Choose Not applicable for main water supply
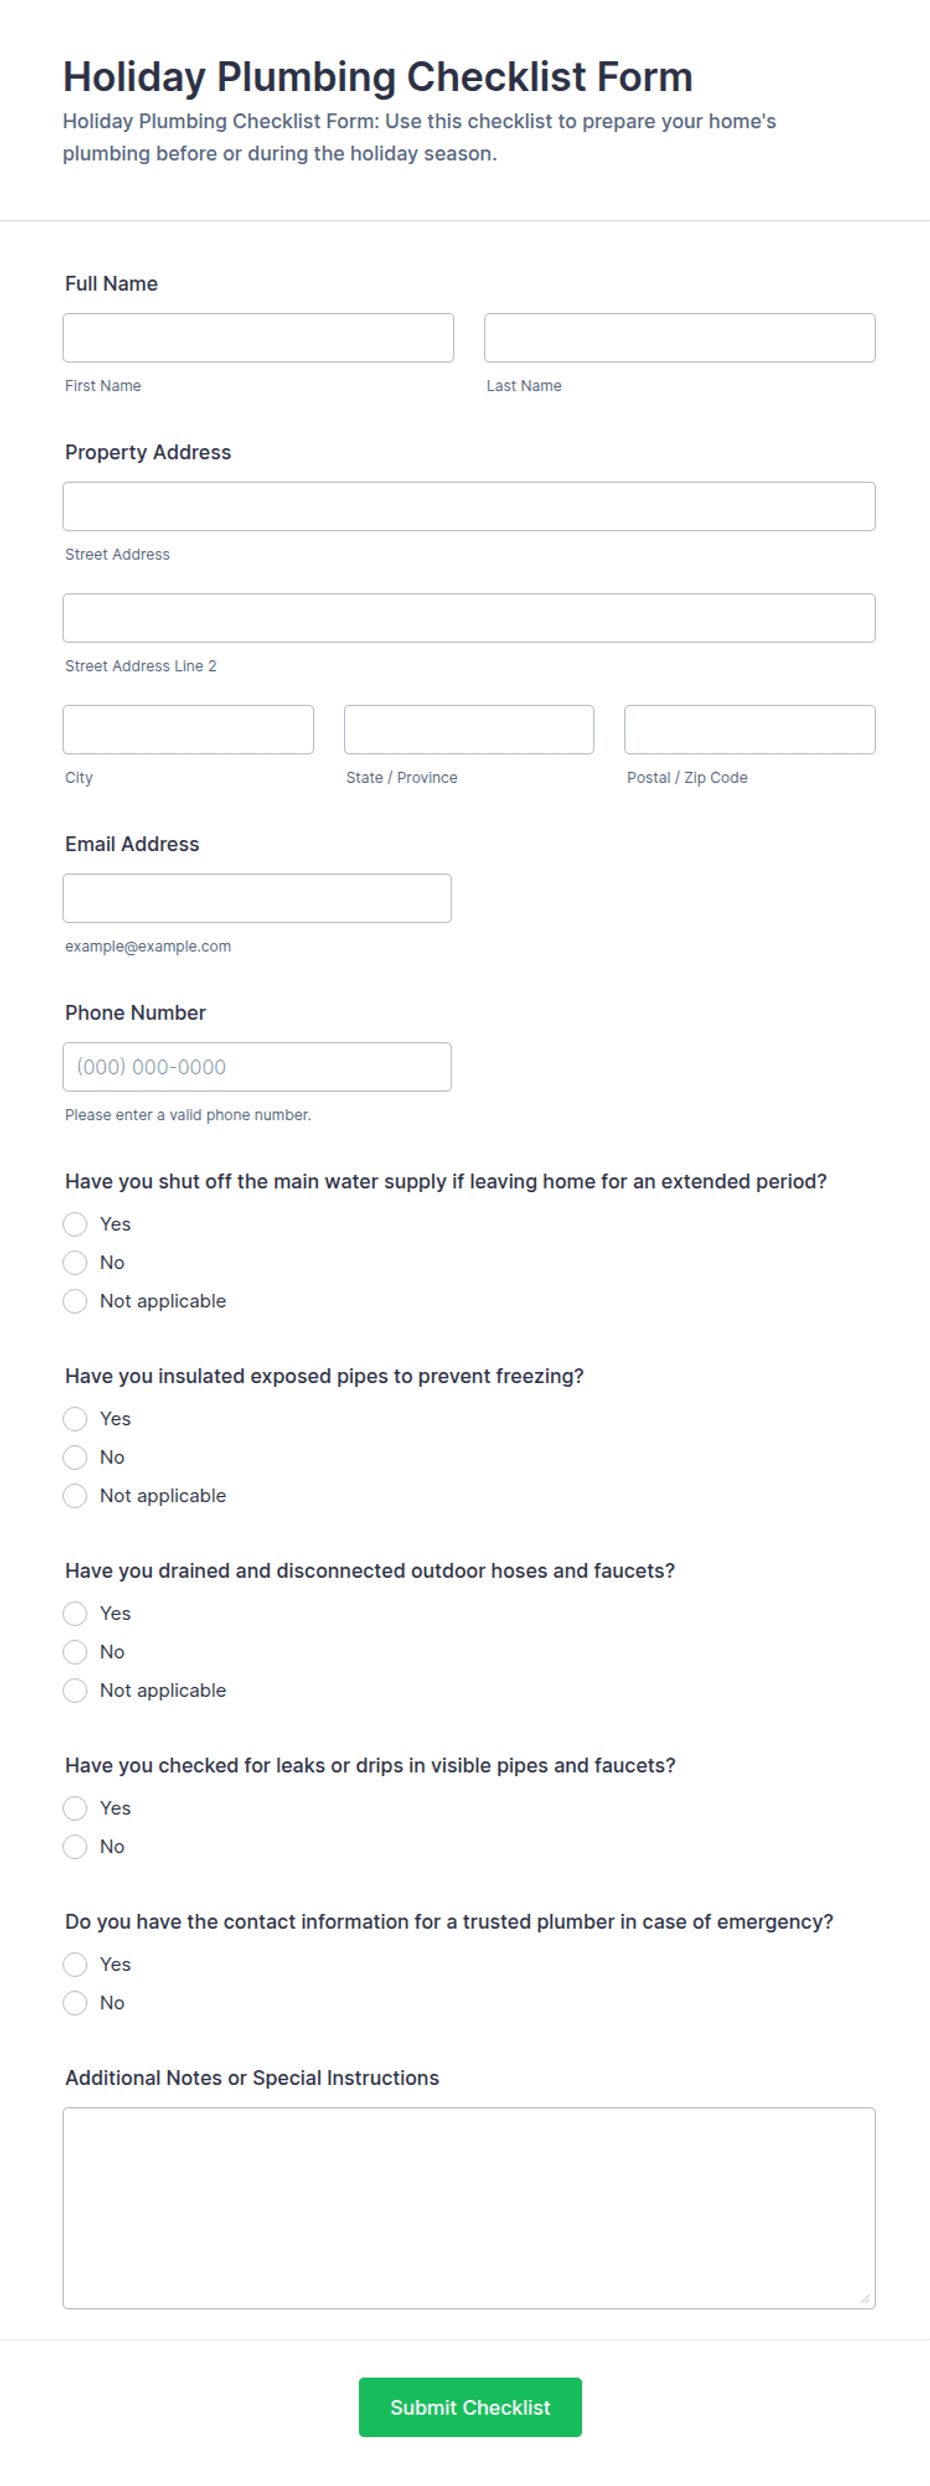Viewport: 930px width, 2486px height. (x=75, y=1301)
